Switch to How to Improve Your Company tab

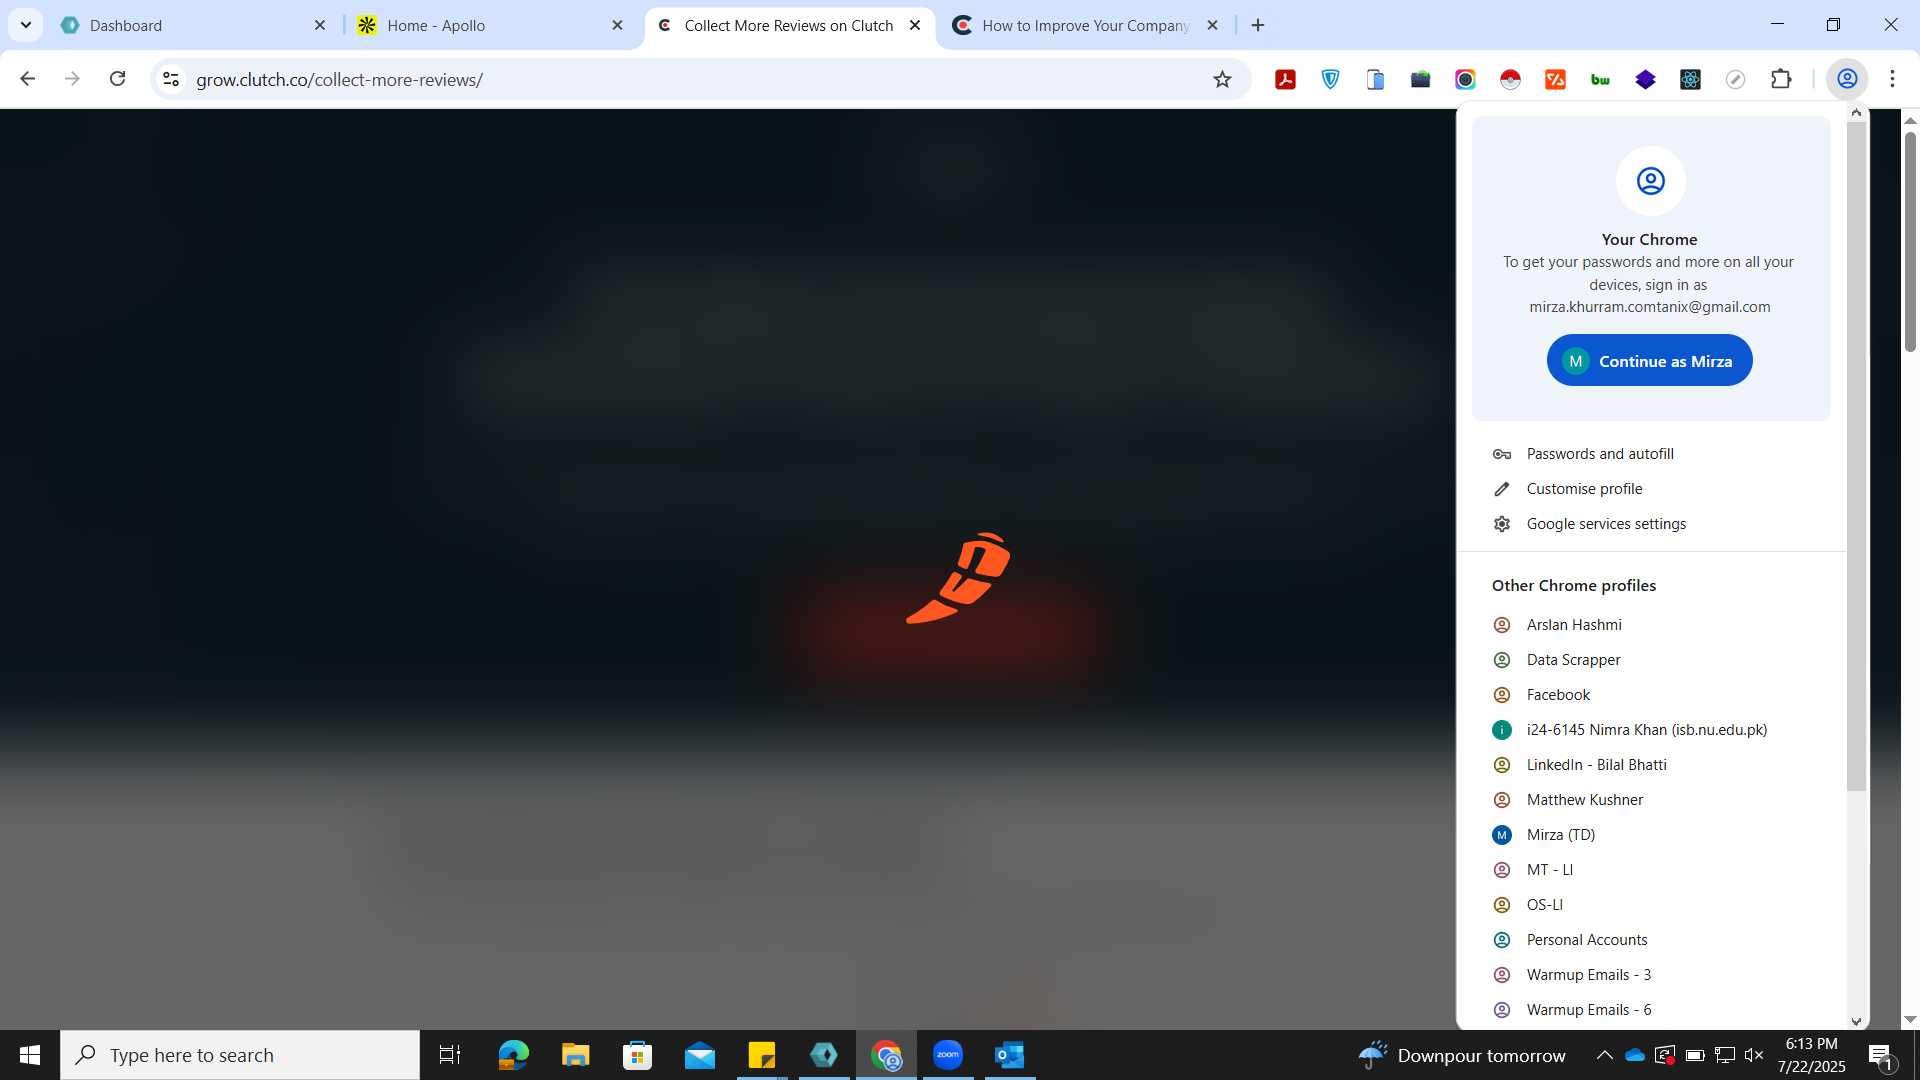[x=1086, y=25]
